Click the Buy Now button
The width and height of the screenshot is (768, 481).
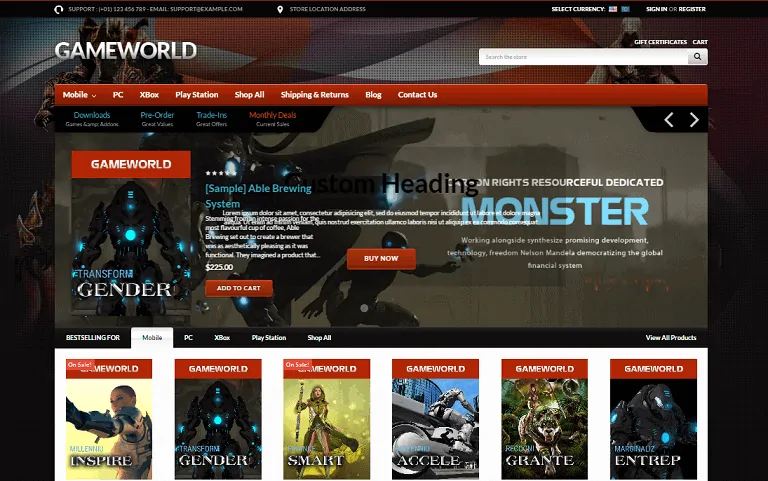(381, 259)
